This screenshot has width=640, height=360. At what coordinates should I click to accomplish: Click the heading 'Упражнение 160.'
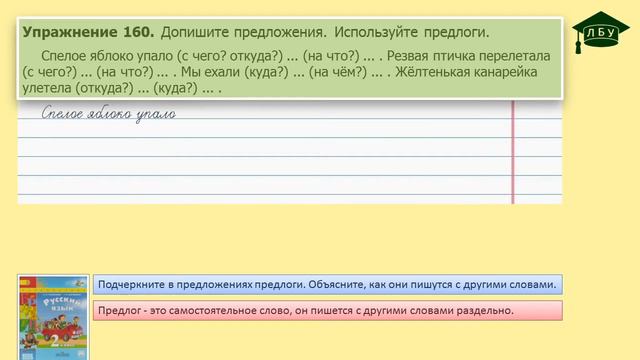(x=89, y=32)
